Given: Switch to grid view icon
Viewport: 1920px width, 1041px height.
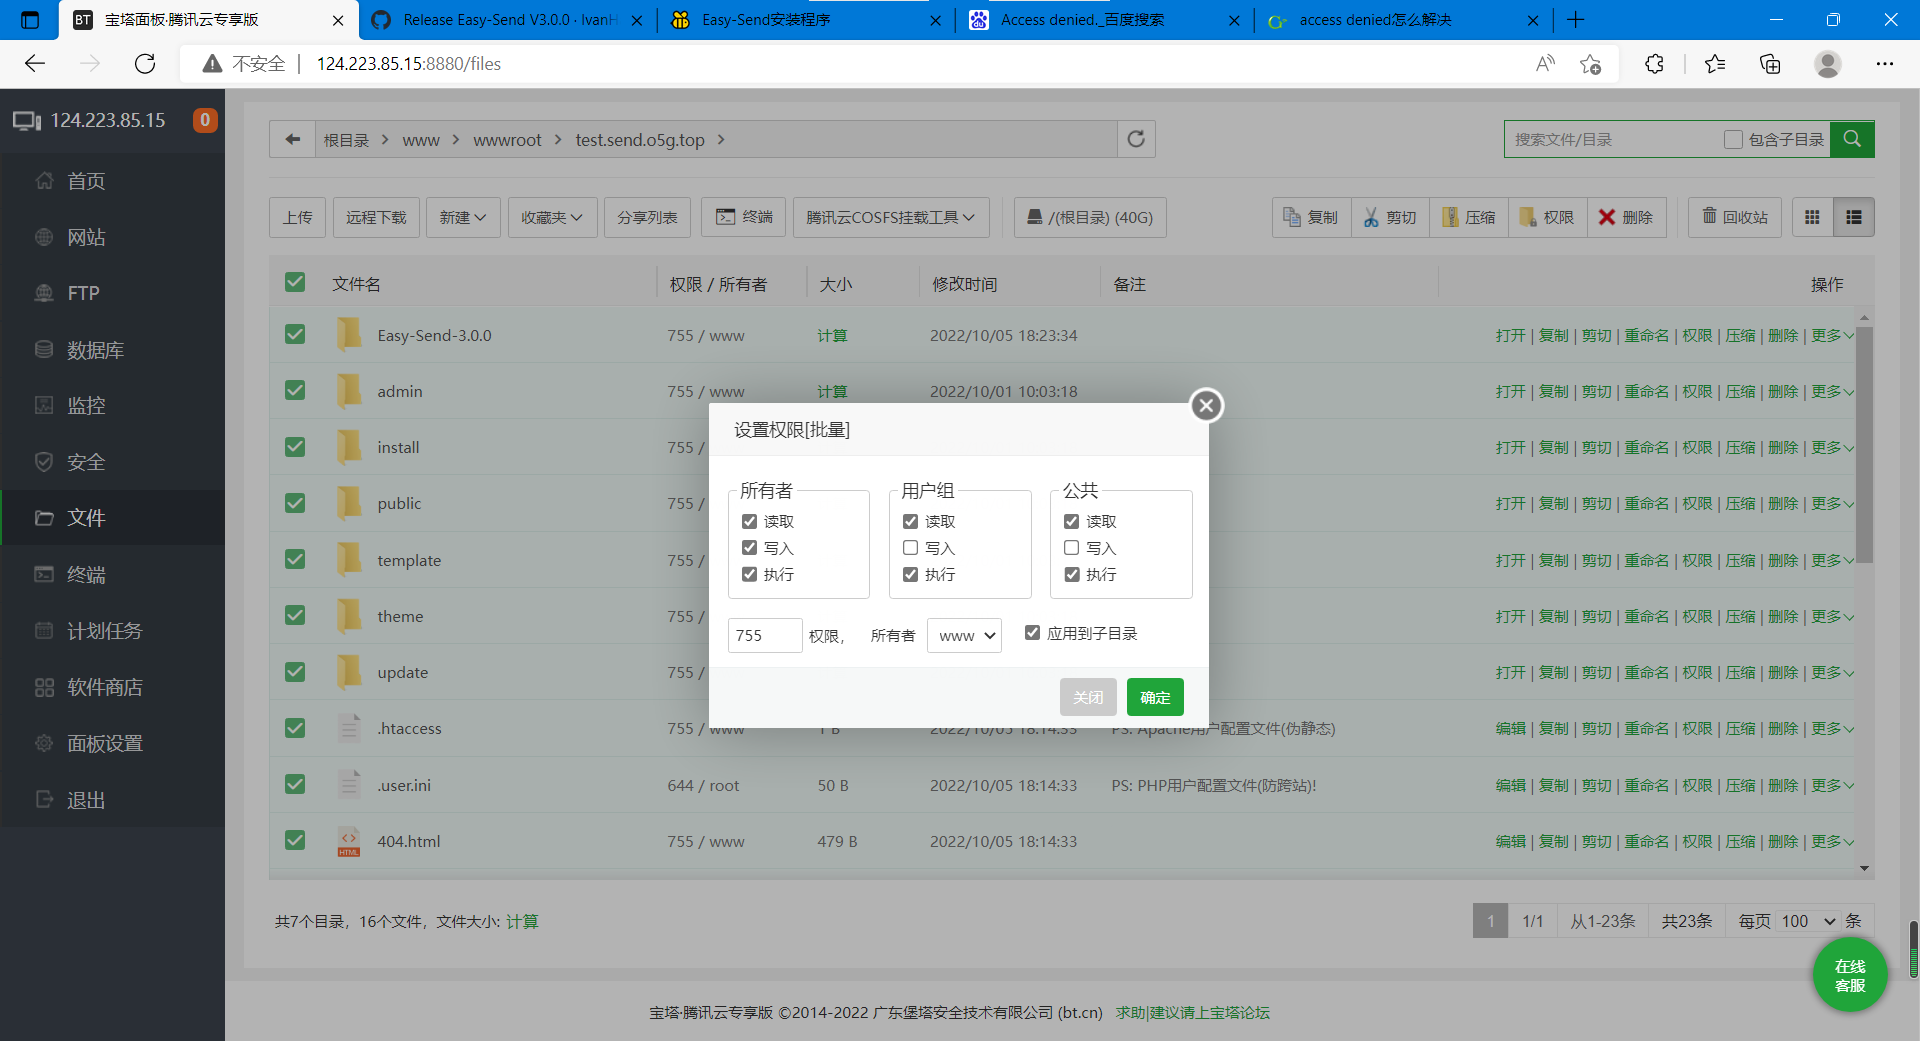Looking at the screenshot, I should pyautogui.click(x=1812, y=217).
